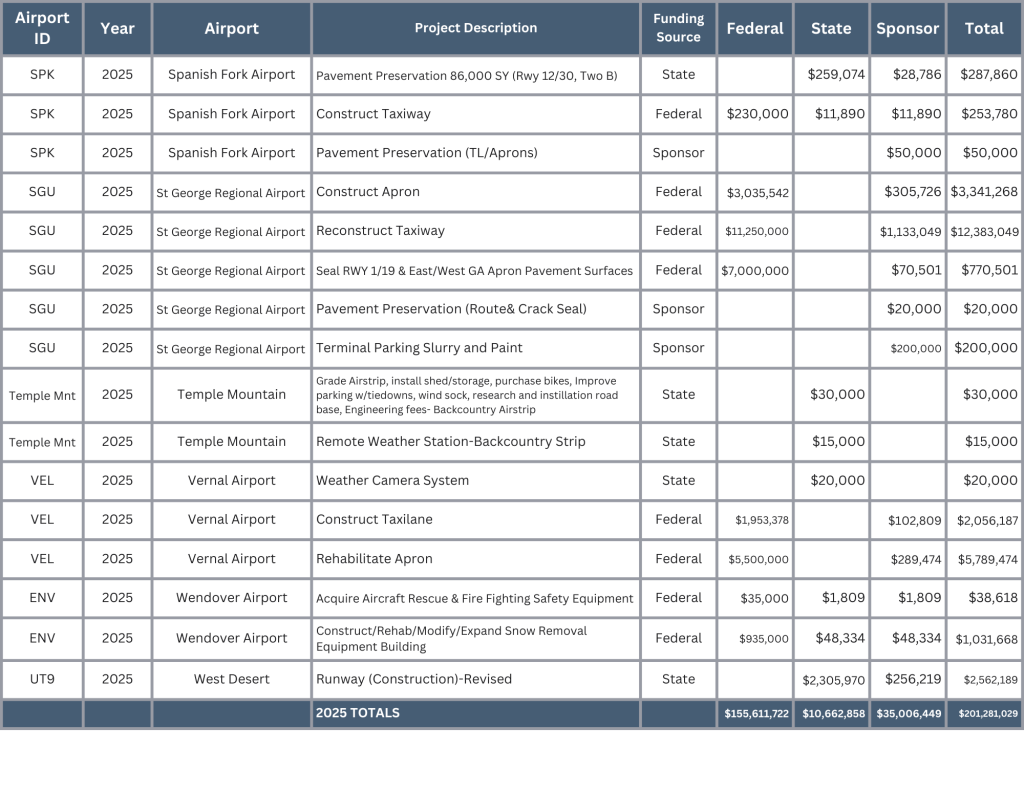Click the 2025 TOTALS label
This screenshot has height=791, width=1024.
click(x=358, y=713)
